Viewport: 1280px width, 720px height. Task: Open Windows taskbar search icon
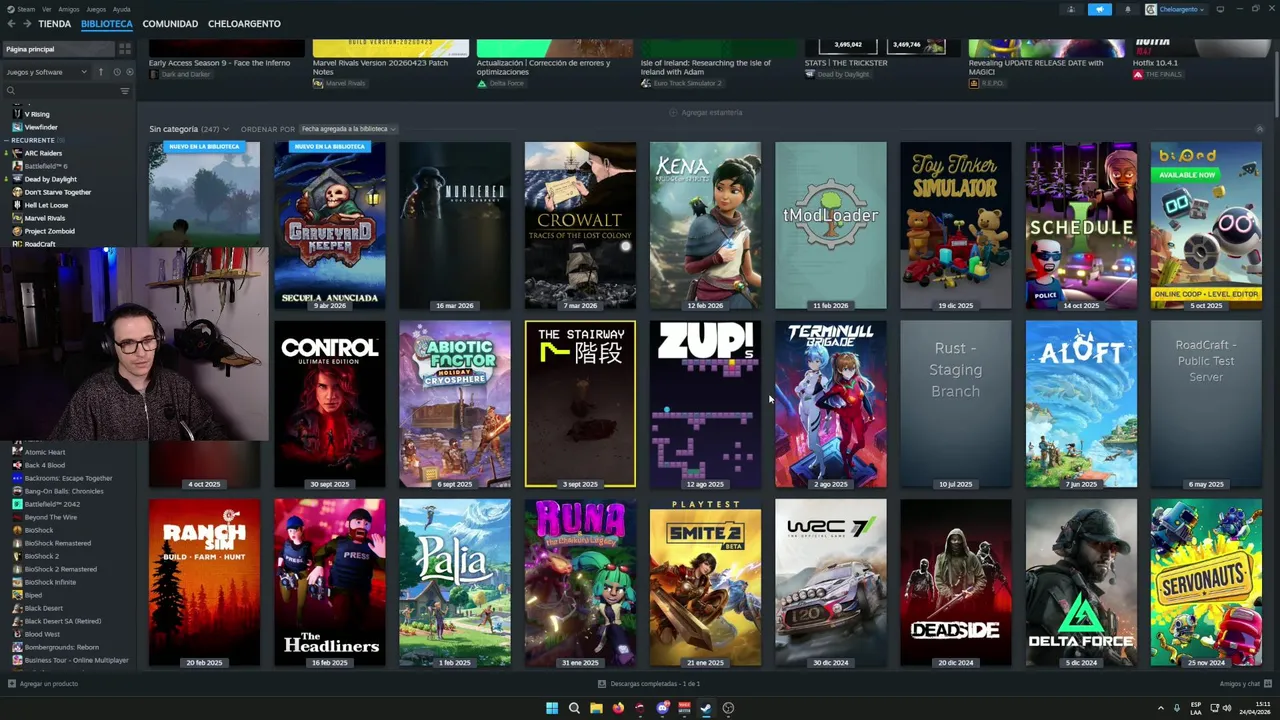click(x=574, y=708)
